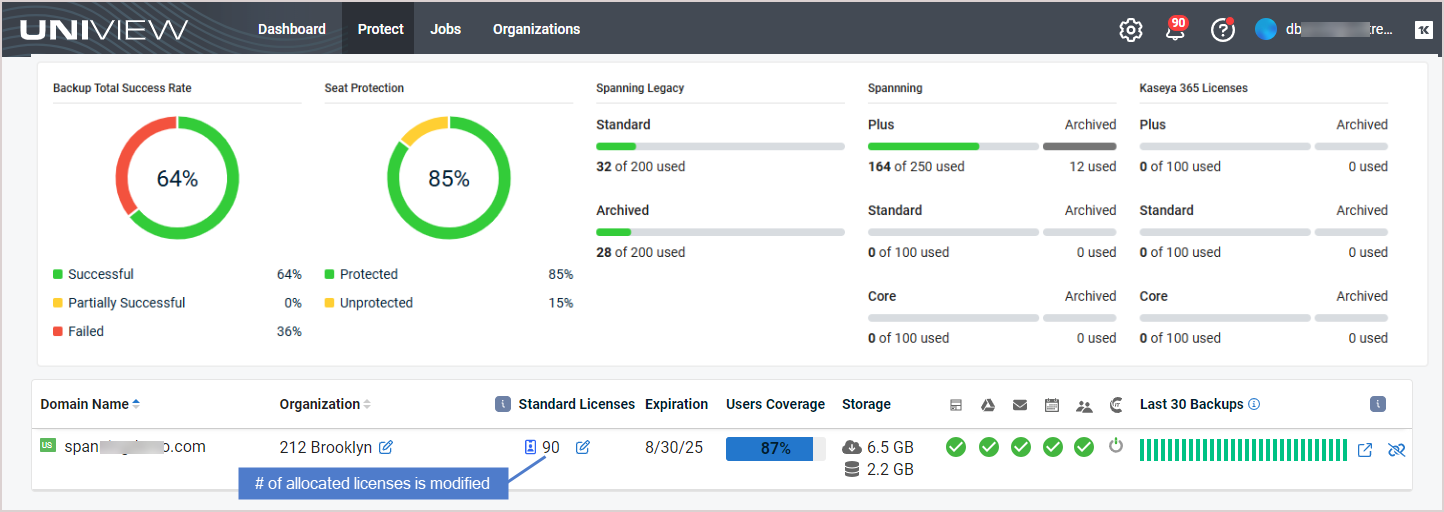Click the Storage column header

tap(866, 404)
